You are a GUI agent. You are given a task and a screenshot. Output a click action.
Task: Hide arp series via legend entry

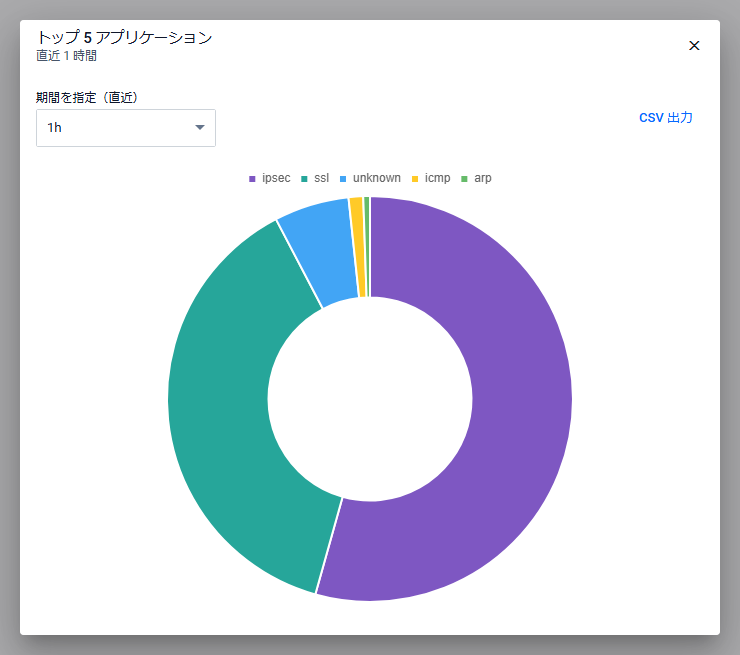(483, 178)
